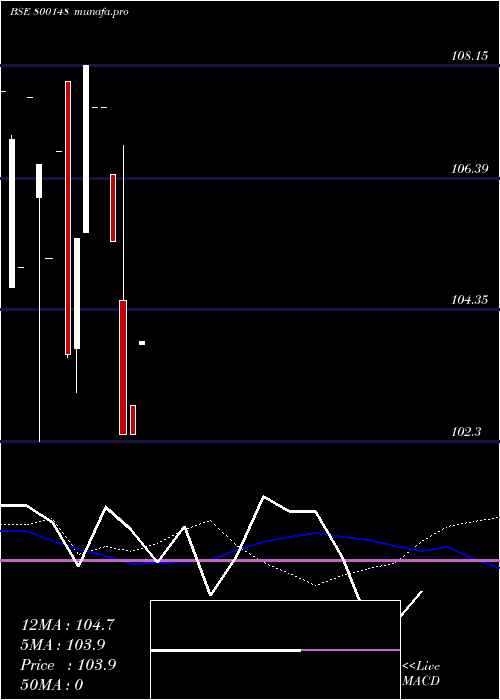This screenshot has height=700, width=500.
Task: Click the 108.15 price level label
Action: (x=470, y=56)
